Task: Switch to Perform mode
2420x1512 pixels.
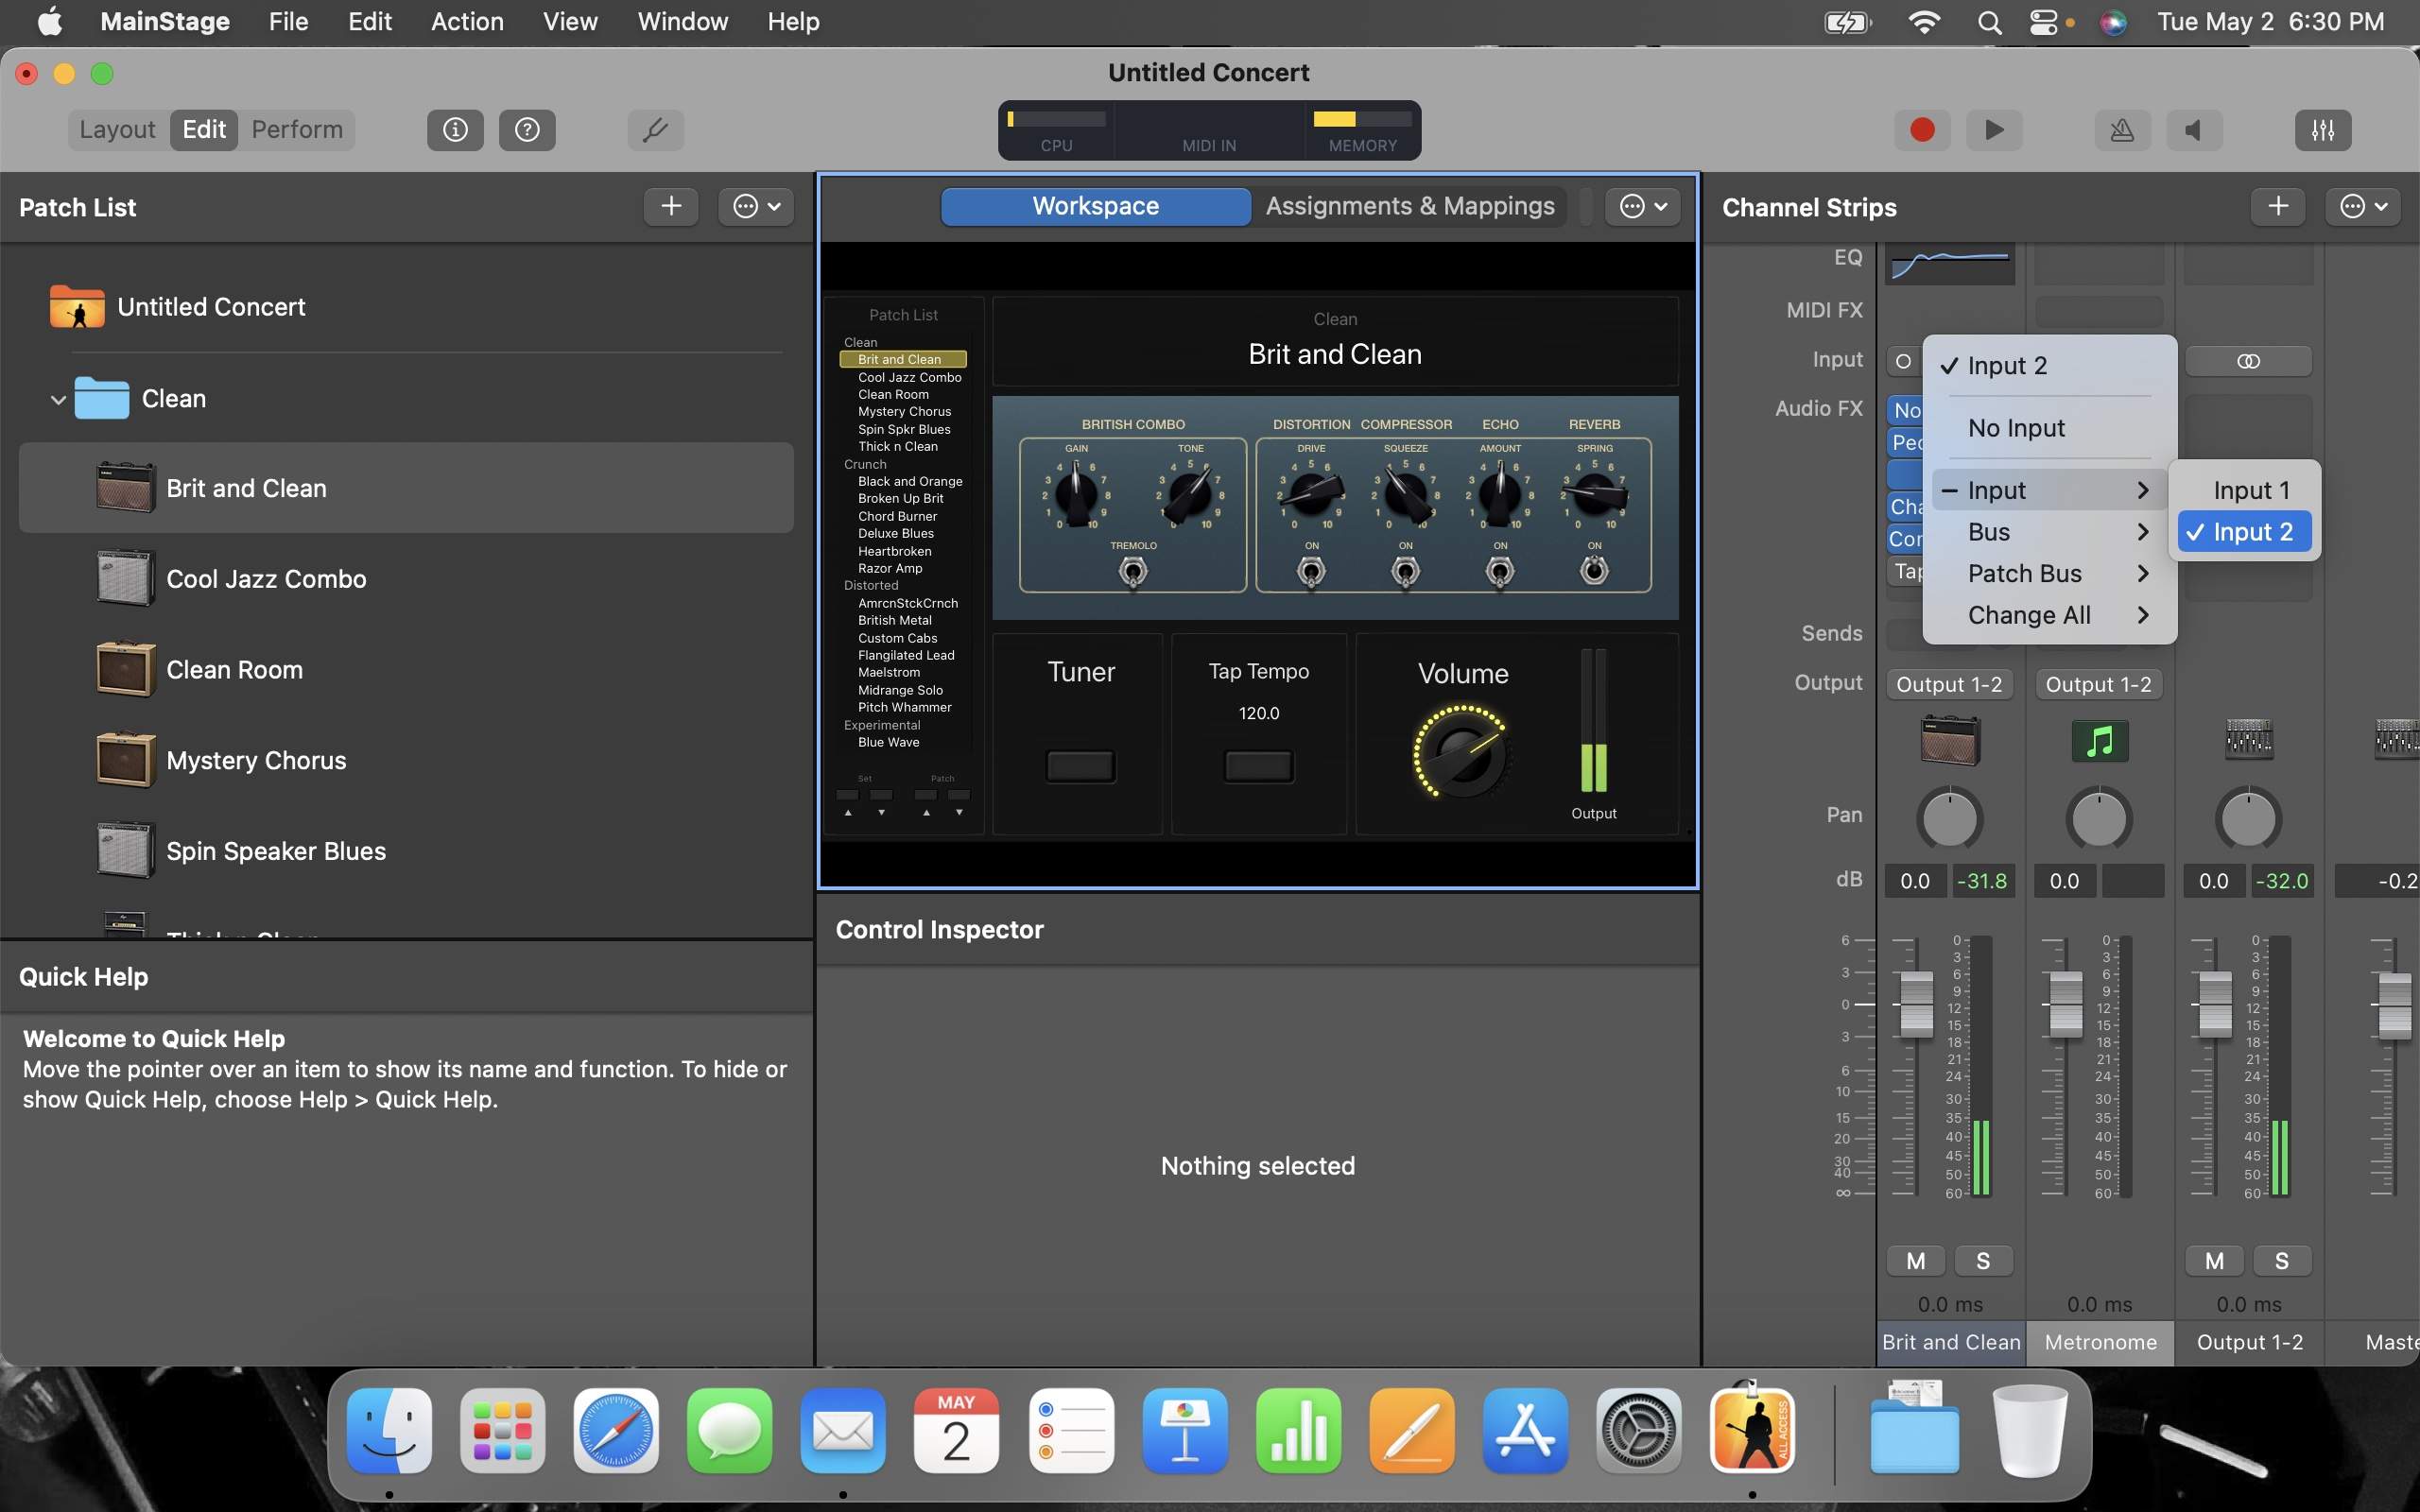Action: tap(297, 130)
